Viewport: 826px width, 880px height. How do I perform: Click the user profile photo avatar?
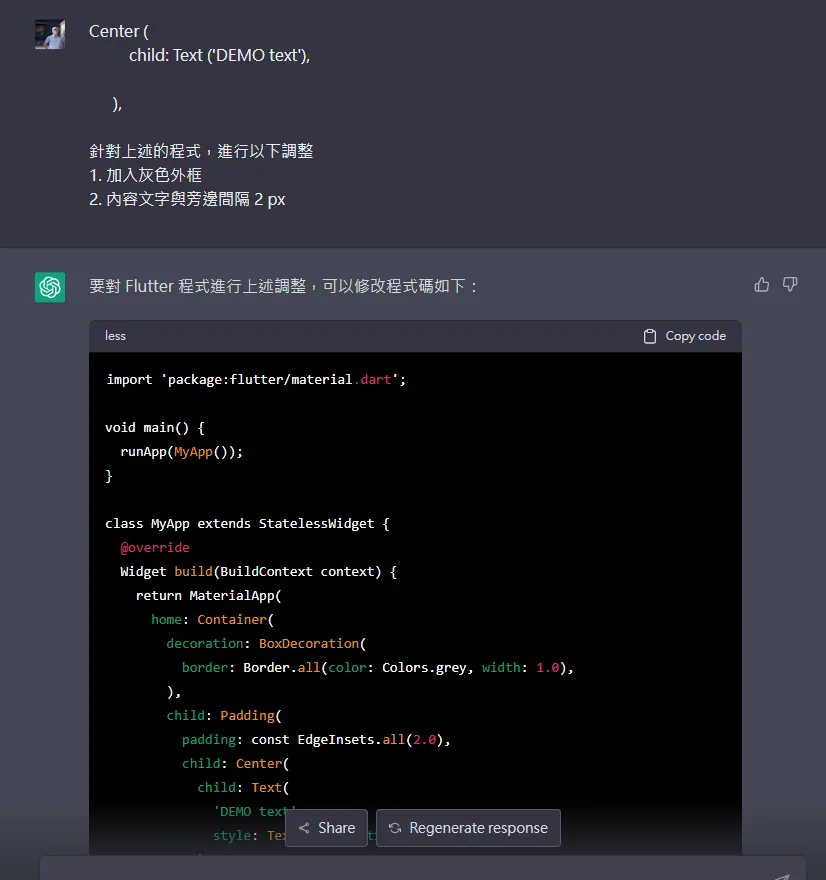click(x=50, y=34)
